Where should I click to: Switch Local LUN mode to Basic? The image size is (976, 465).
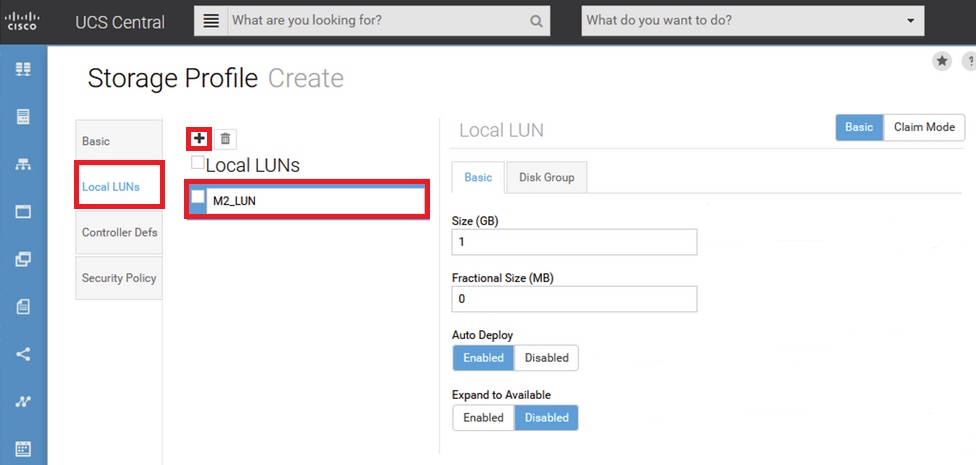(x=859, y=127)
